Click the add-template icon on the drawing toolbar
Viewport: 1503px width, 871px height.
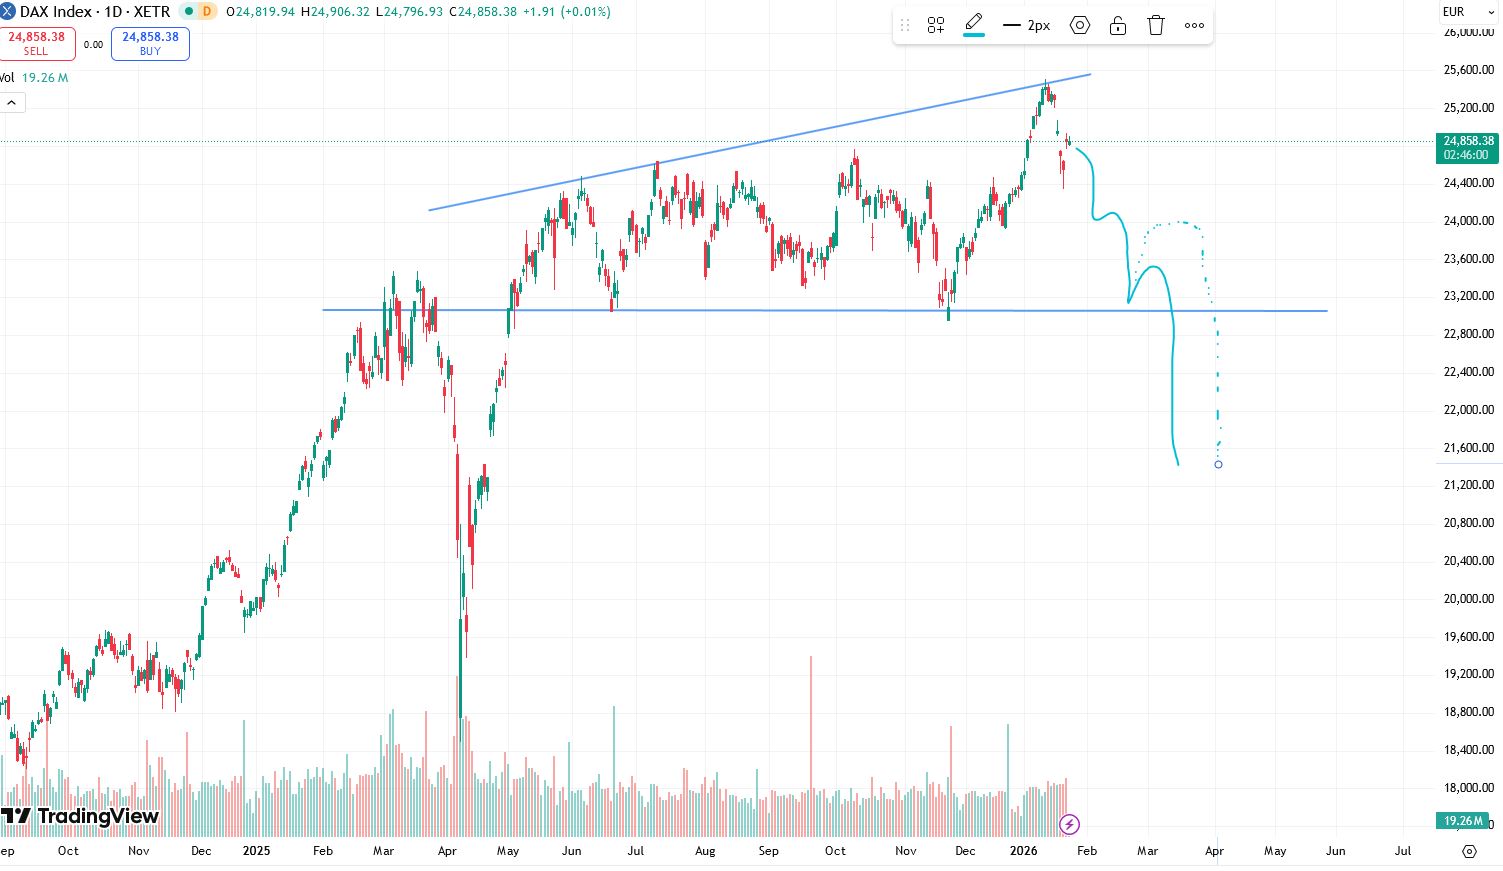pyautogui.click(x=935, y=25)
